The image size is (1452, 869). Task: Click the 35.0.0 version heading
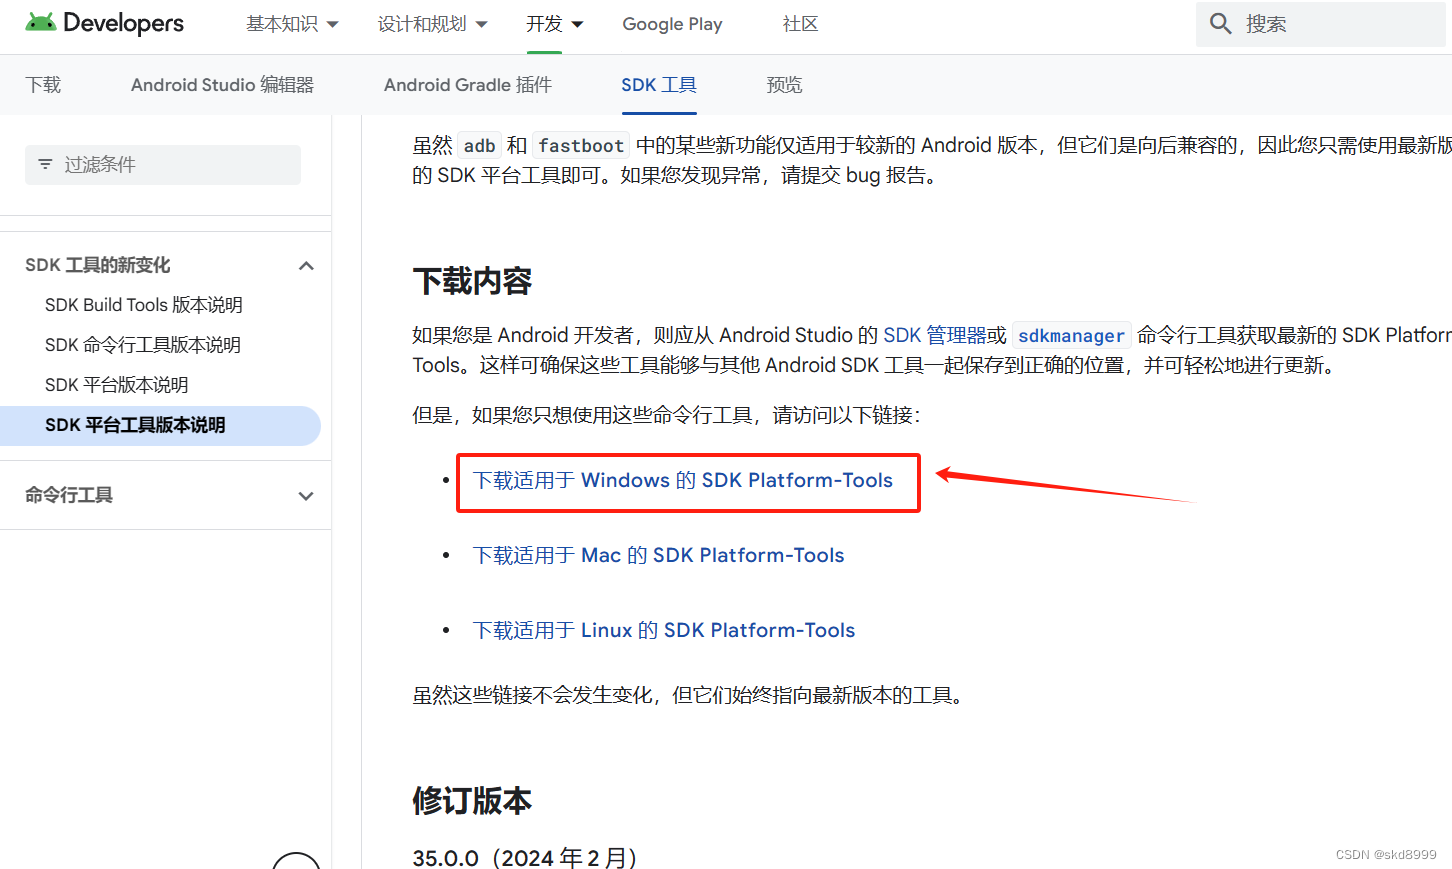click(x=525, y=858)
